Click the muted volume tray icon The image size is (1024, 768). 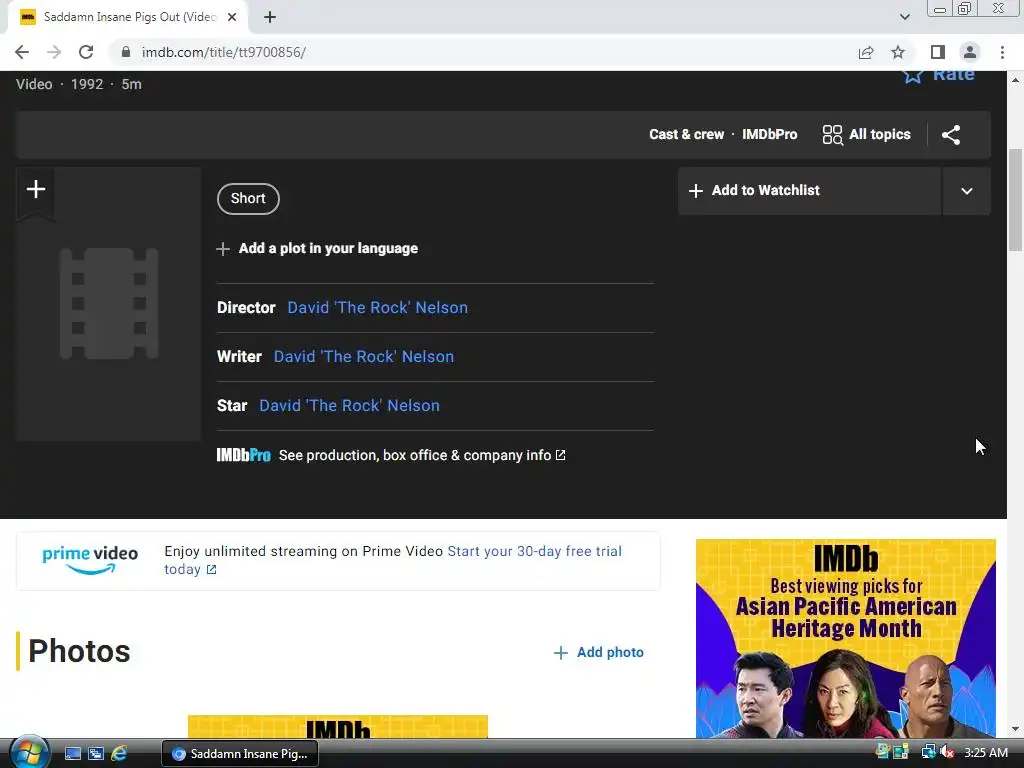click(947, 752)
